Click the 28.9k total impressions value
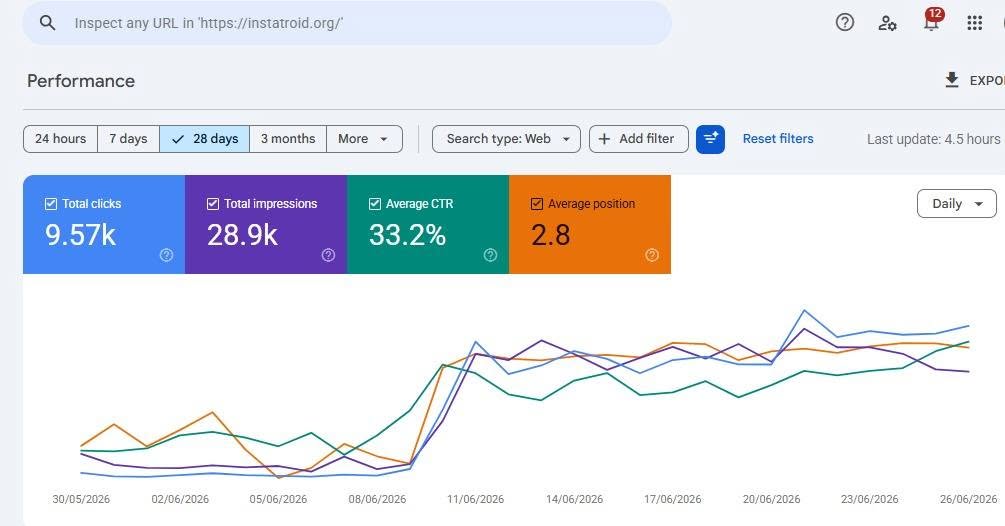 [242, 235]
